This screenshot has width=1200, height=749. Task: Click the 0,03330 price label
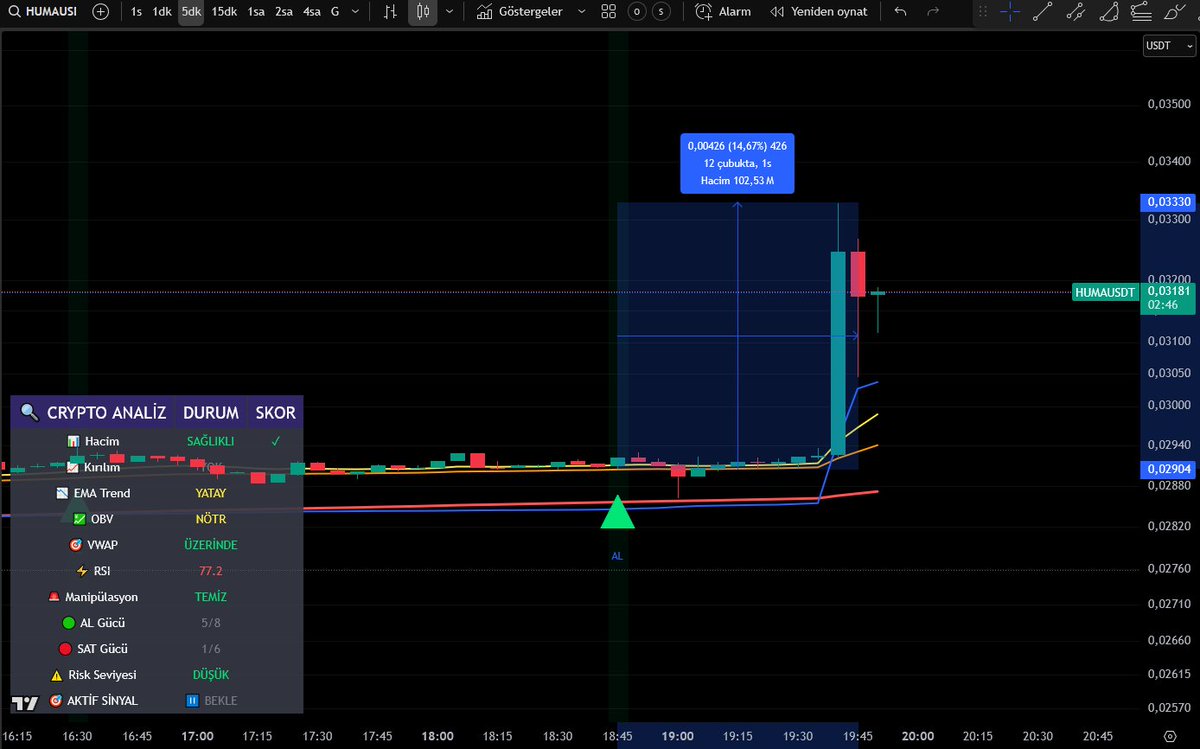(x=1166, y=202)
